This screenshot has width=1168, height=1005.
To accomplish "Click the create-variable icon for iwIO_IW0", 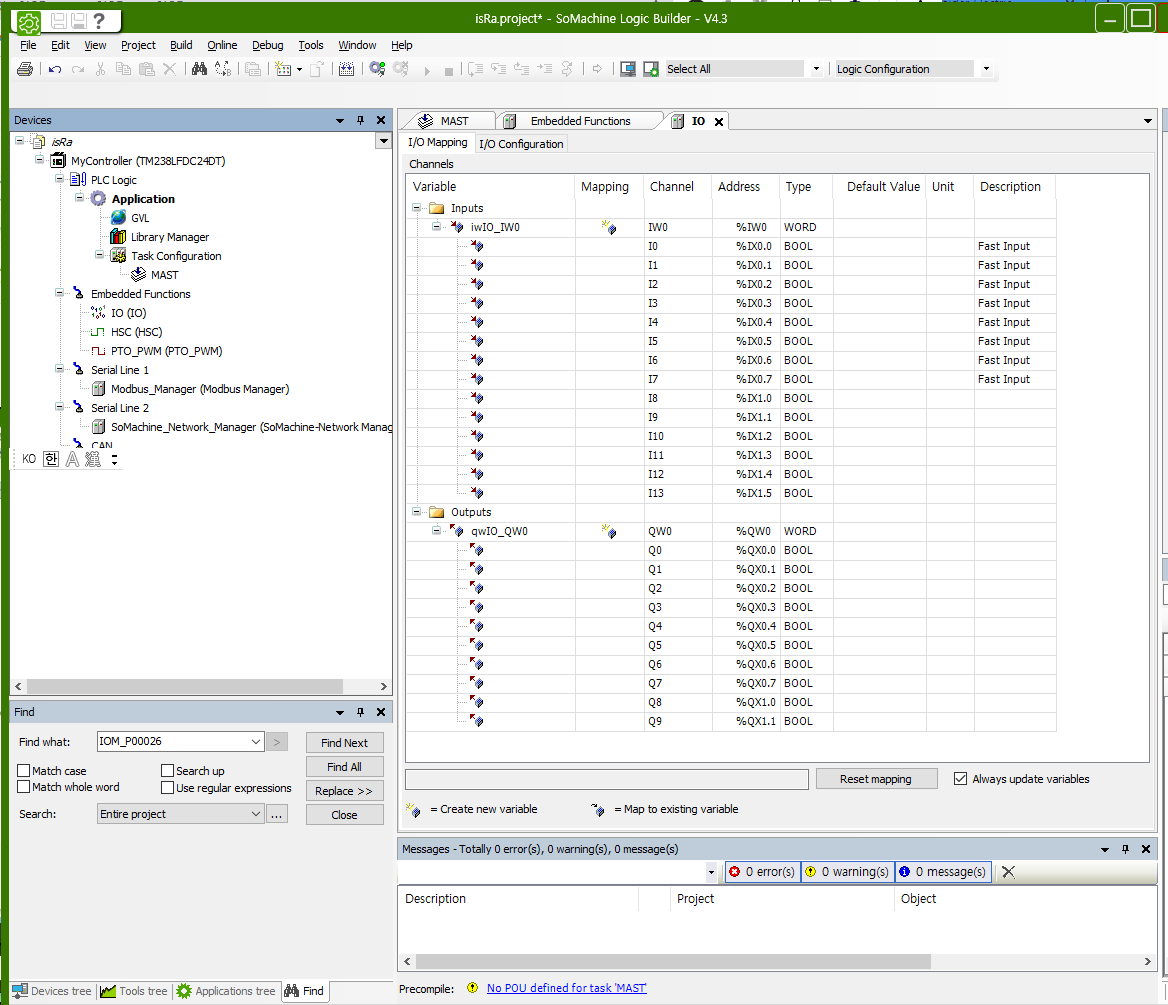I will point(609,227).
